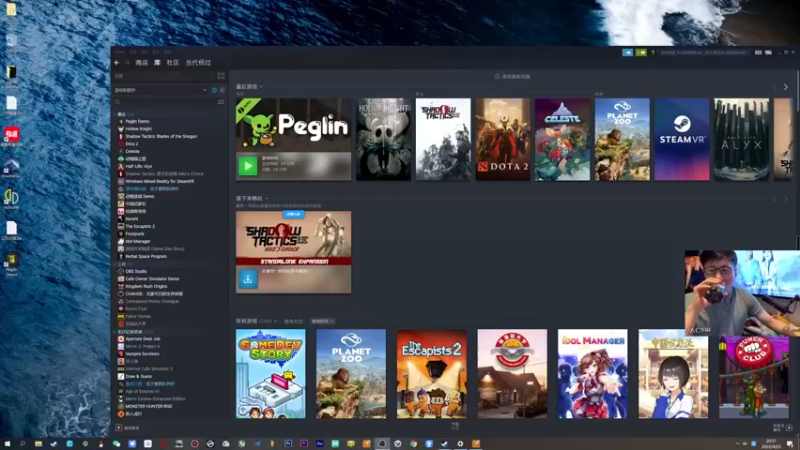Viewport: 800px width, 450px height.
Task: Open the profile name tab in Steam navigation
Action: click(198, 63)
